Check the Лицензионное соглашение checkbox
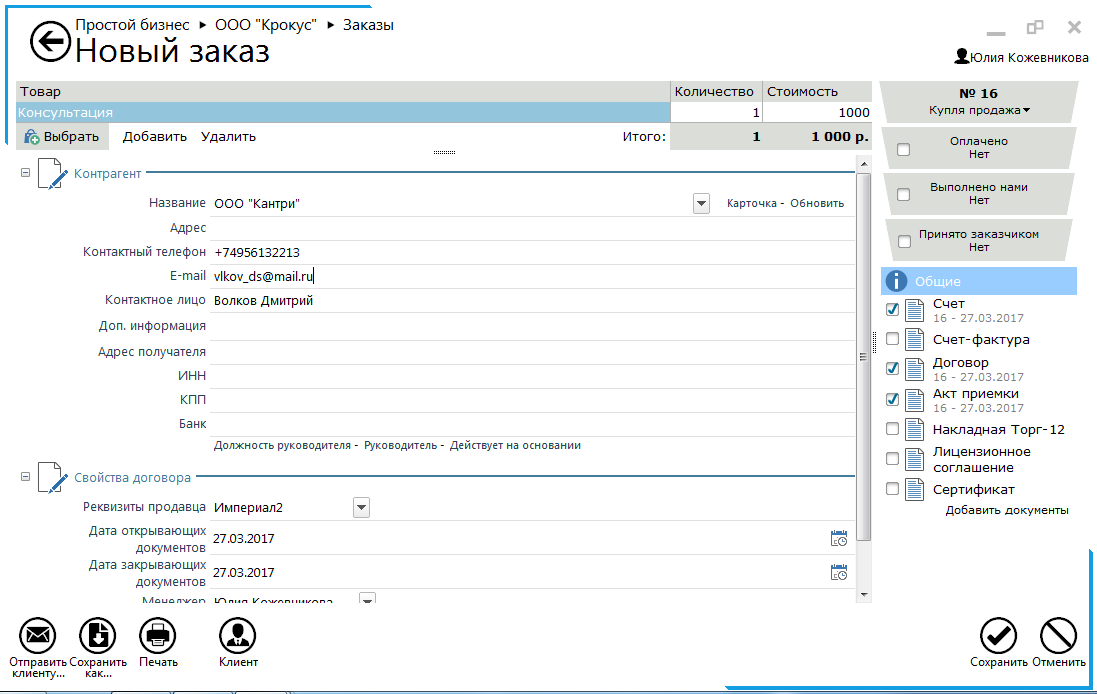This screenshot has width=1097, height=694. tap(892, 458)
